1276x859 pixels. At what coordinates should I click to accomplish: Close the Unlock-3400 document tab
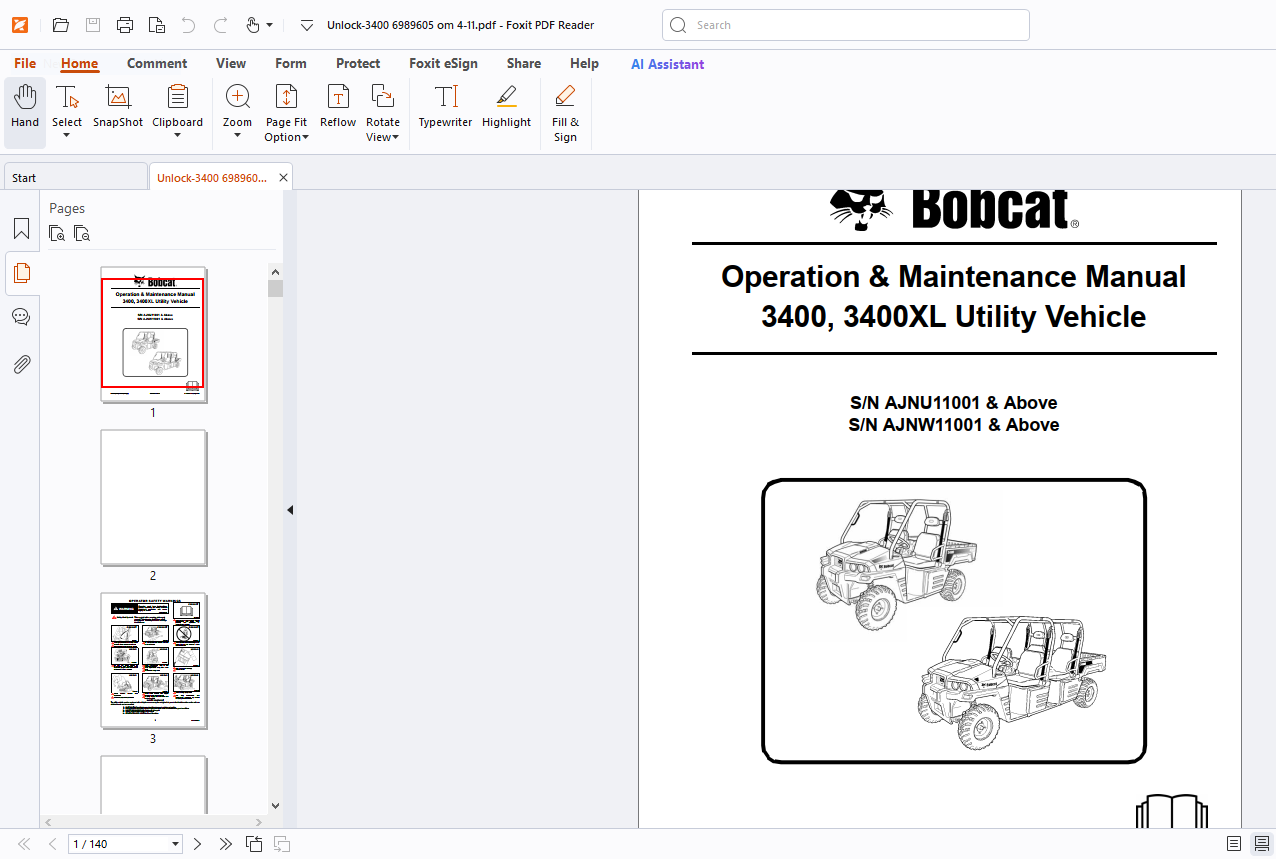pos(284,177)
